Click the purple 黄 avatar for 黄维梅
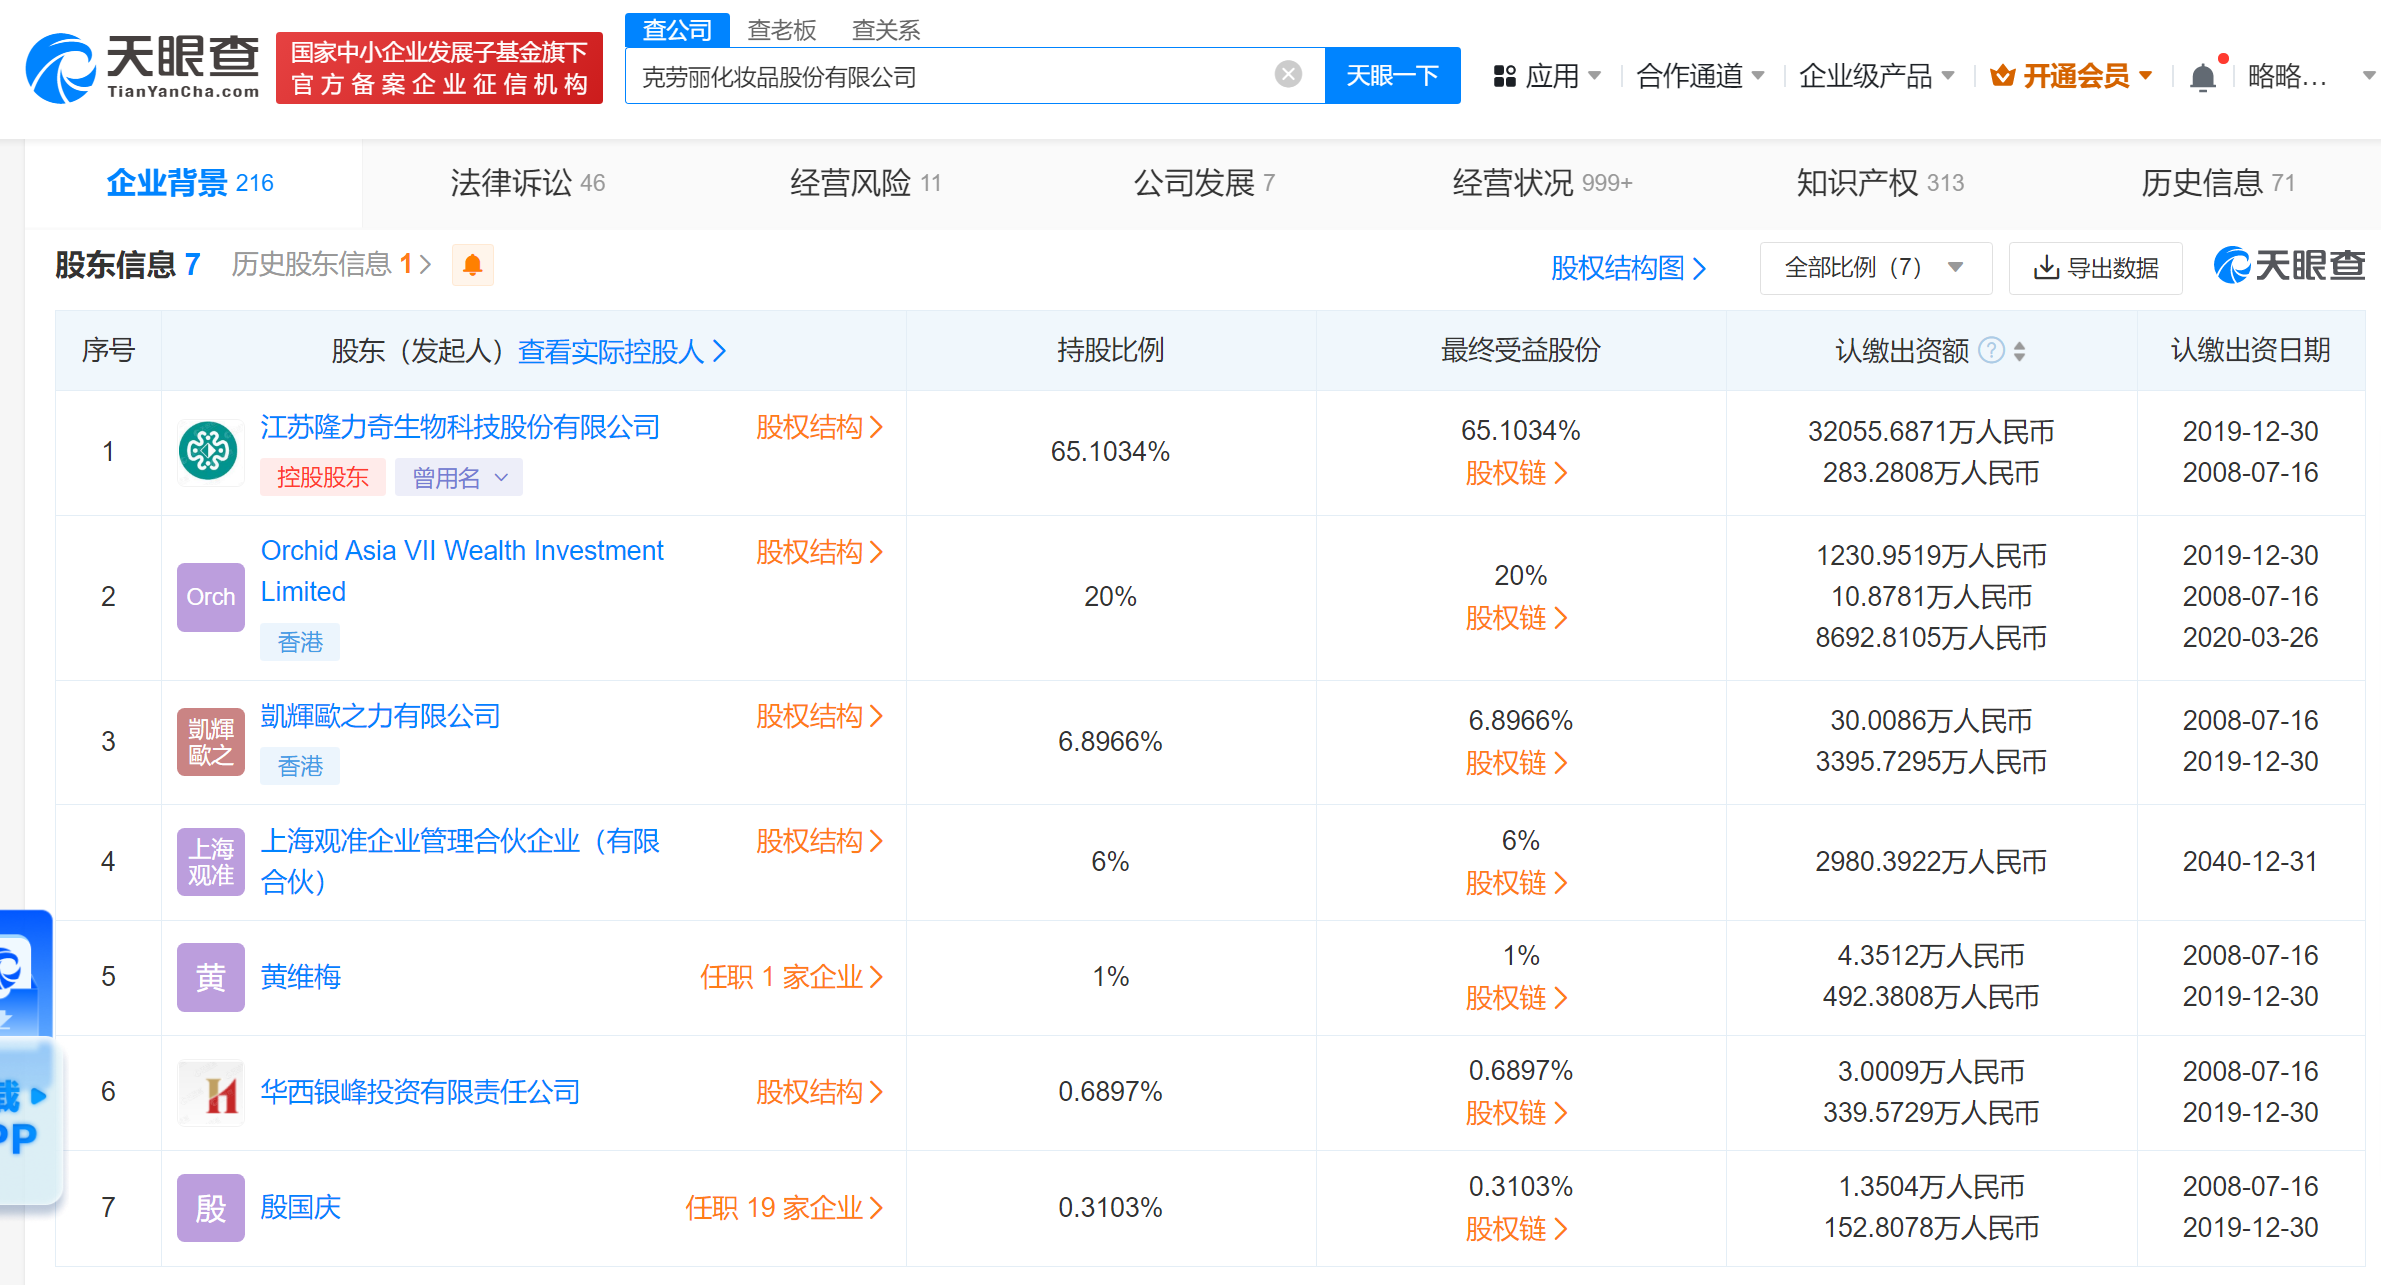 coord(210,977)
